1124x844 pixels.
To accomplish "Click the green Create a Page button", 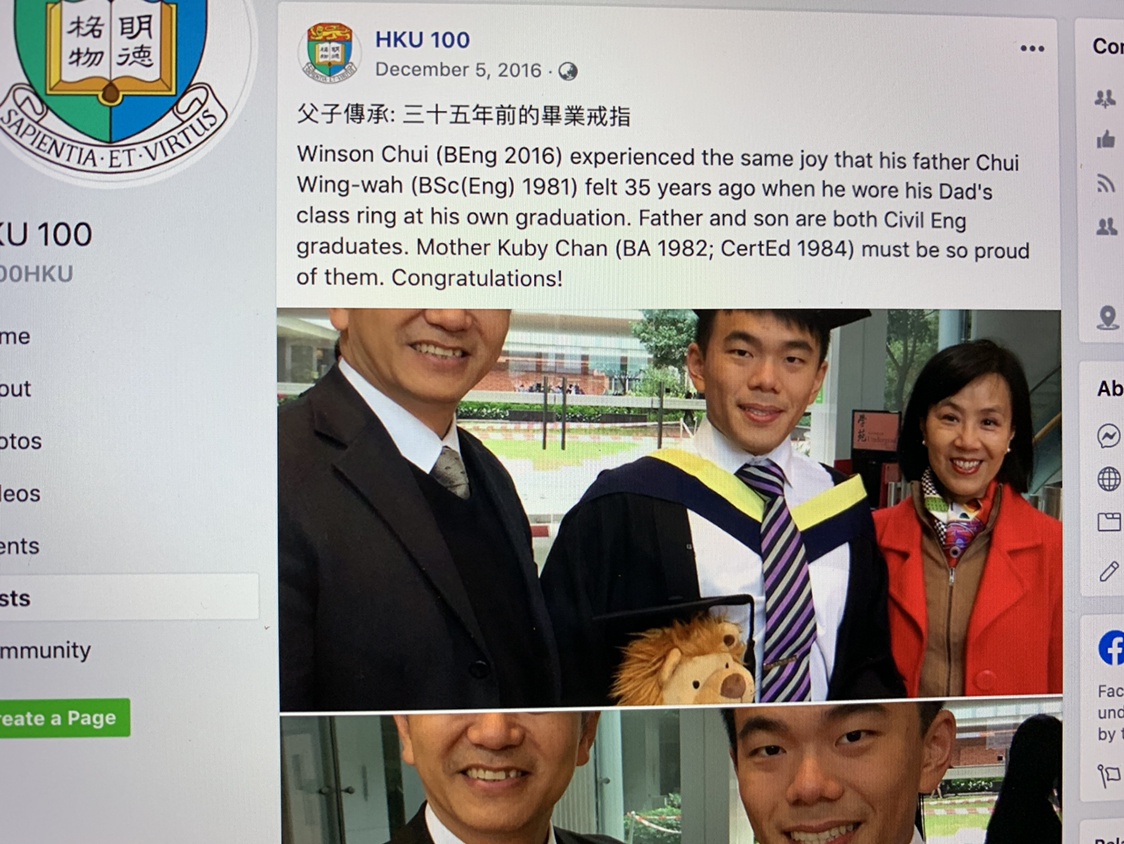I will [x=65, y=718].
